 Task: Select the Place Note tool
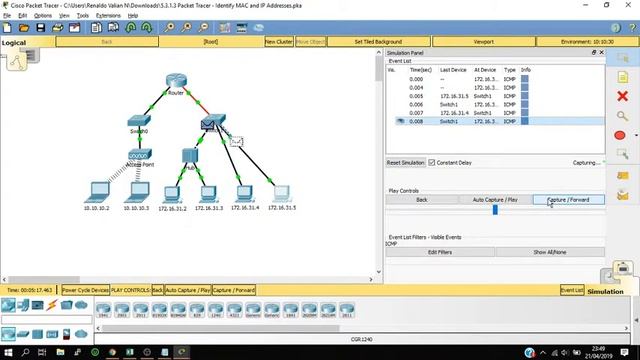622,77
